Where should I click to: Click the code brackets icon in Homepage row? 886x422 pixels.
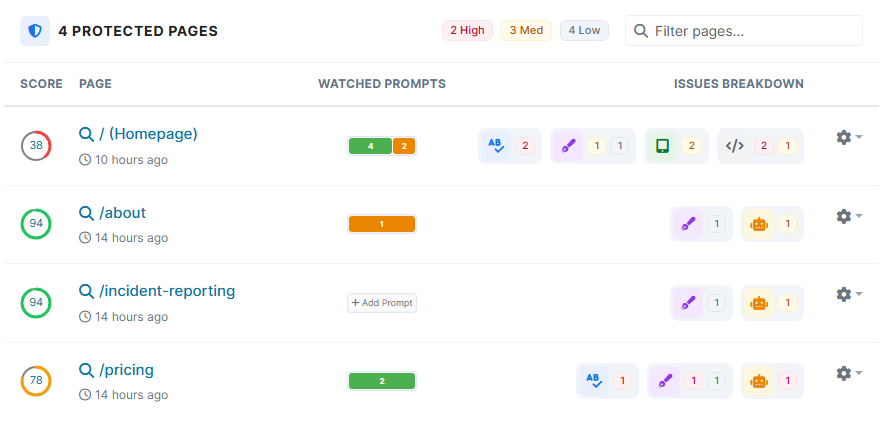(735, 146)
